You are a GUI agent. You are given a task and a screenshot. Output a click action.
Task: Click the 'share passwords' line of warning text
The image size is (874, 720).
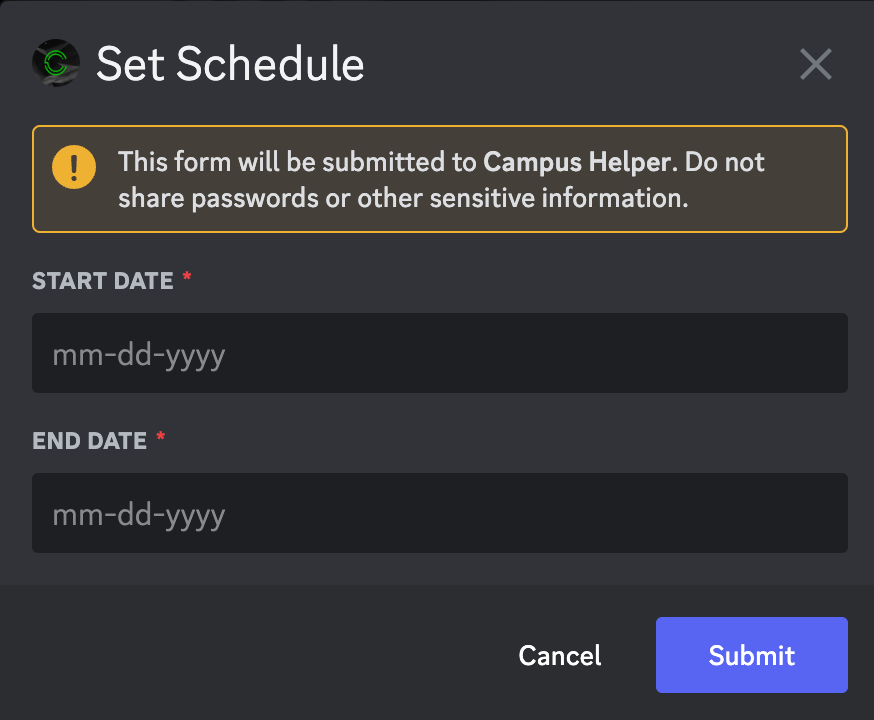[403, 198]
